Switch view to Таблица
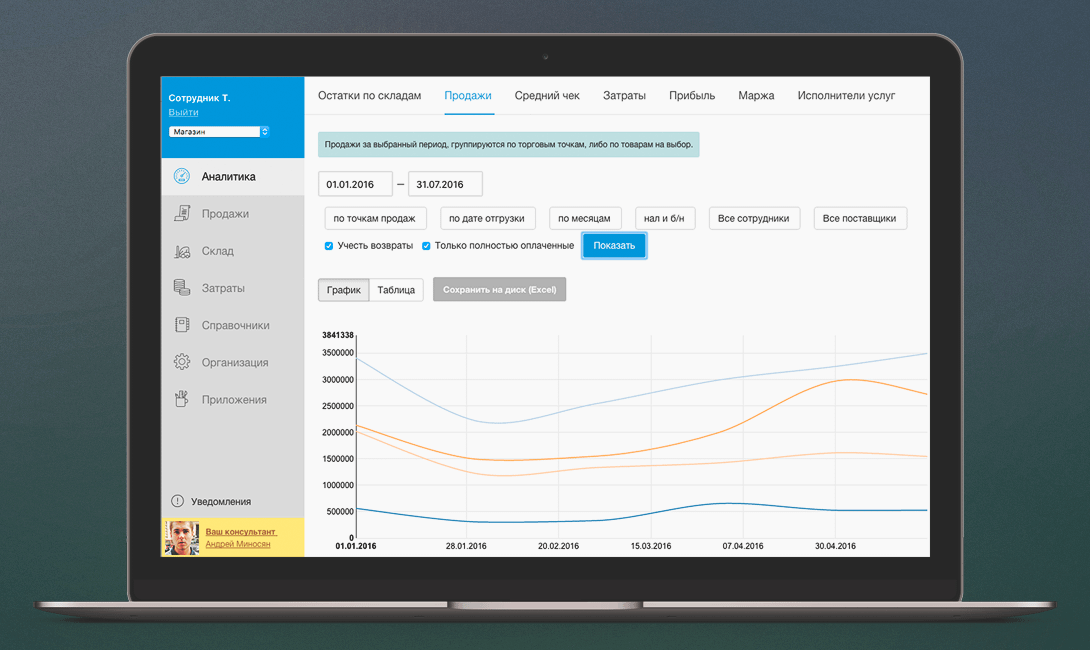The image size is (1090, 650). point(396,290)
